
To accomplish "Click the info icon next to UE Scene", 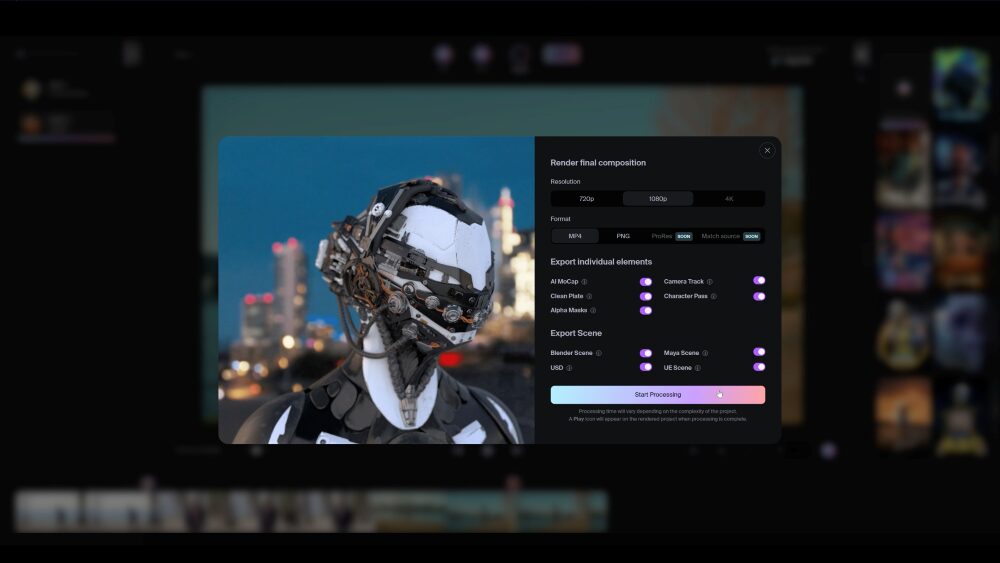I will [x=698, y=368].
